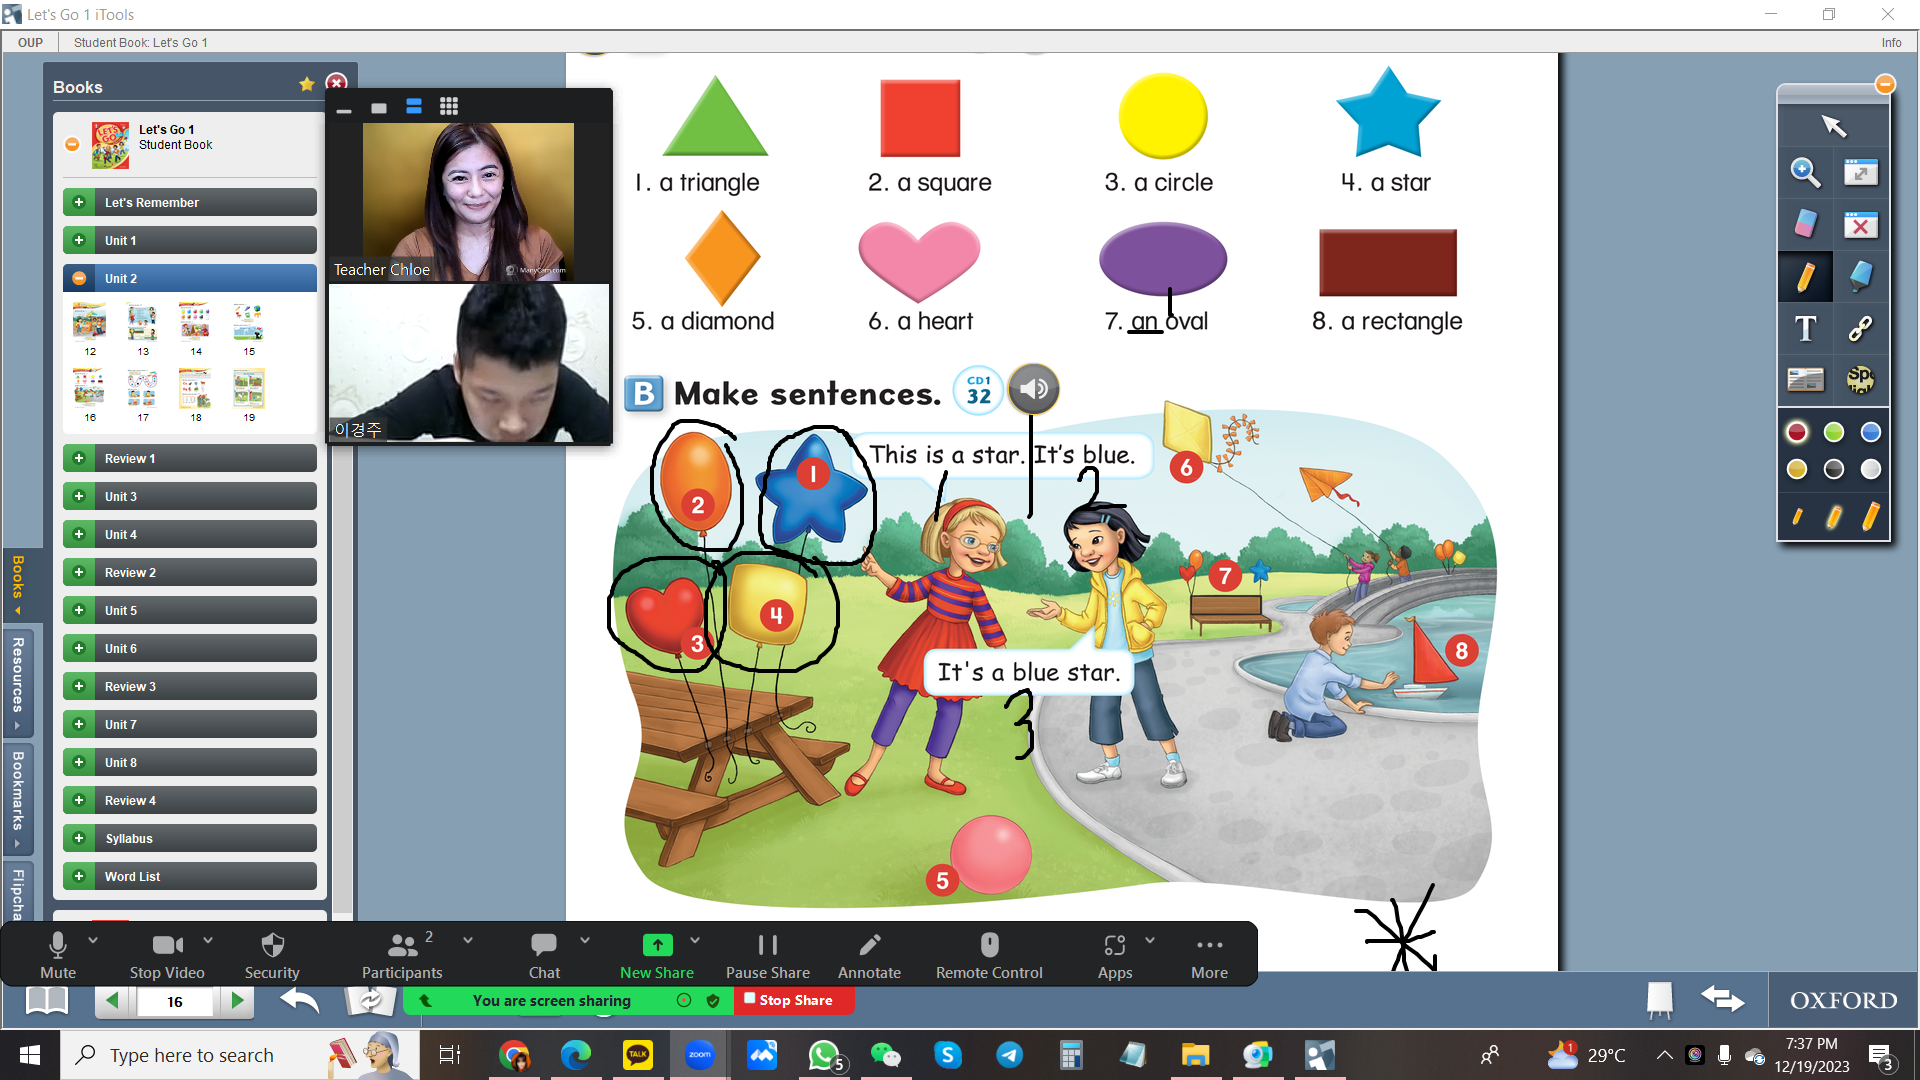Image resolution: width=1920 pixels, height=1080 pixels.
Task: Click the clear all annotations icon
Action: 1861,225
